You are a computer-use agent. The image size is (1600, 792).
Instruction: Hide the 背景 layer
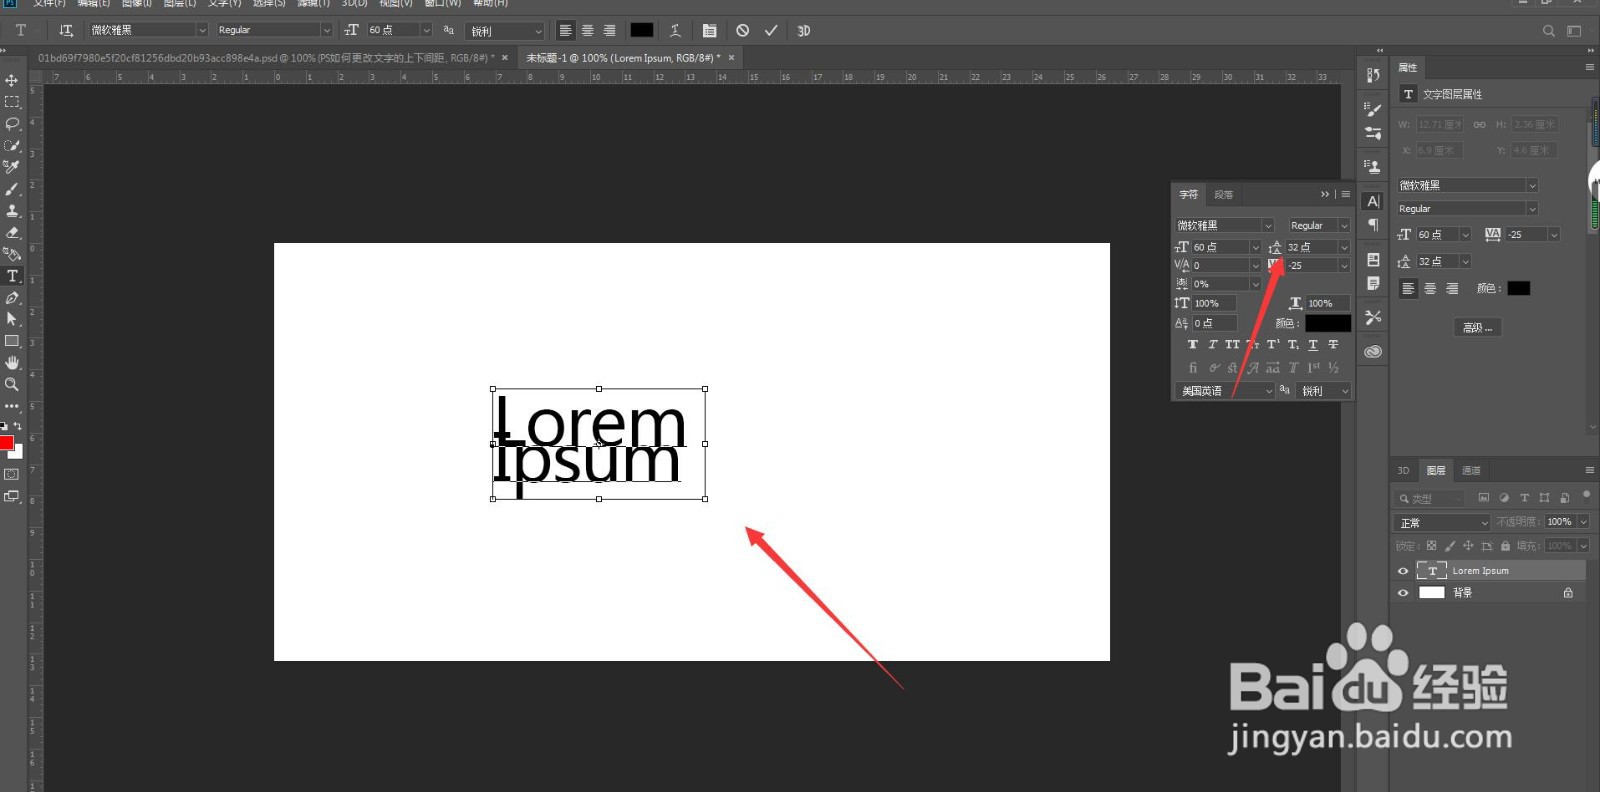[x=1402, y=593]
